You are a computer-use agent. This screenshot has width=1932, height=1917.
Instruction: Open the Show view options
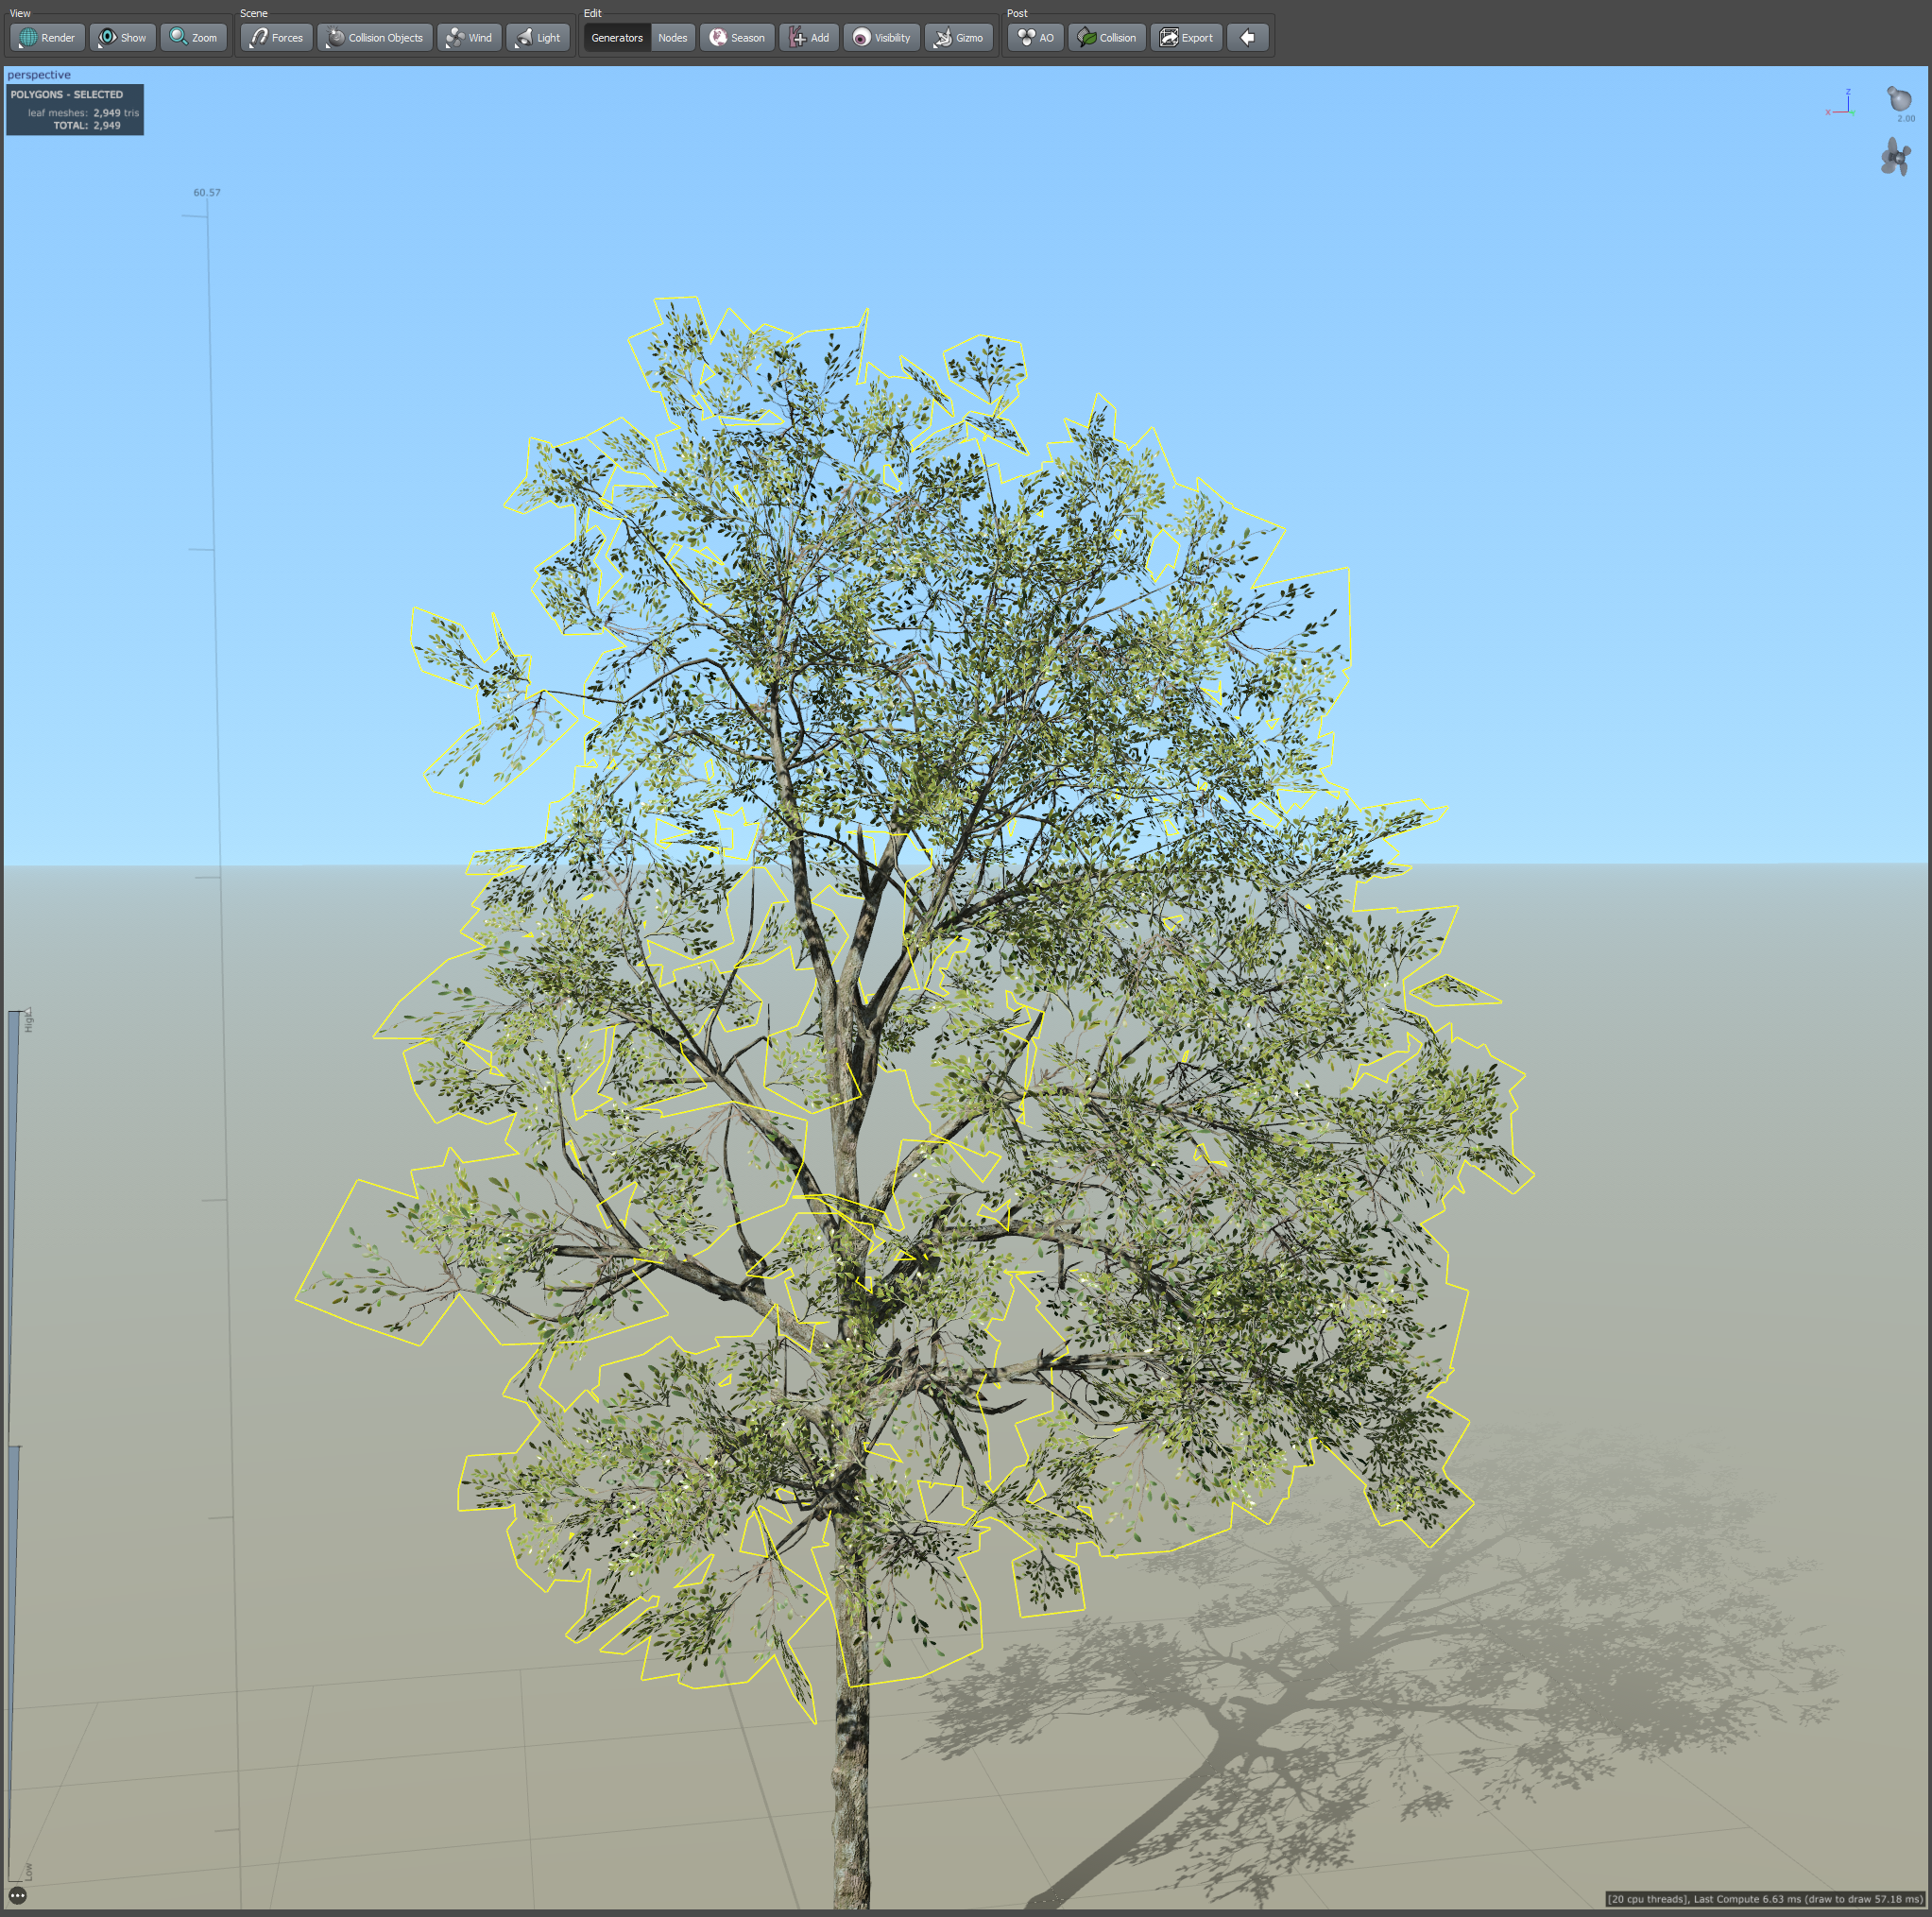[x=122, y=38]
